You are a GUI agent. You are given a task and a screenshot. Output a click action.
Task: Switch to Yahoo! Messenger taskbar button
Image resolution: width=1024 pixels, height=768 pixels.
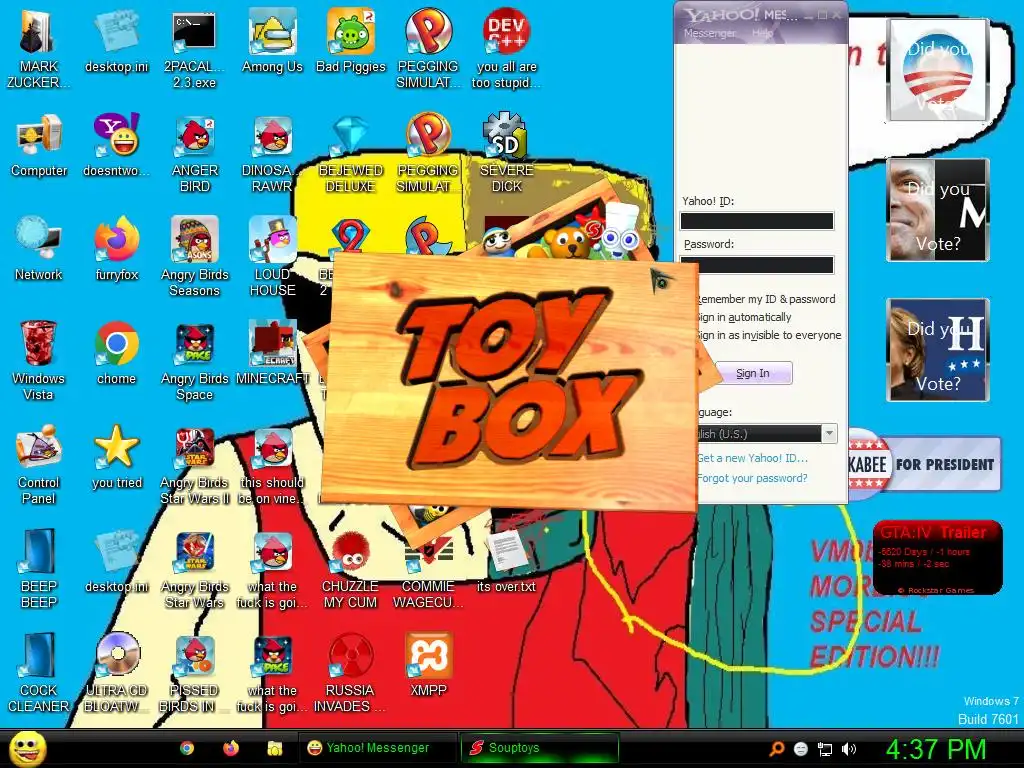click(x=377, y=748)
